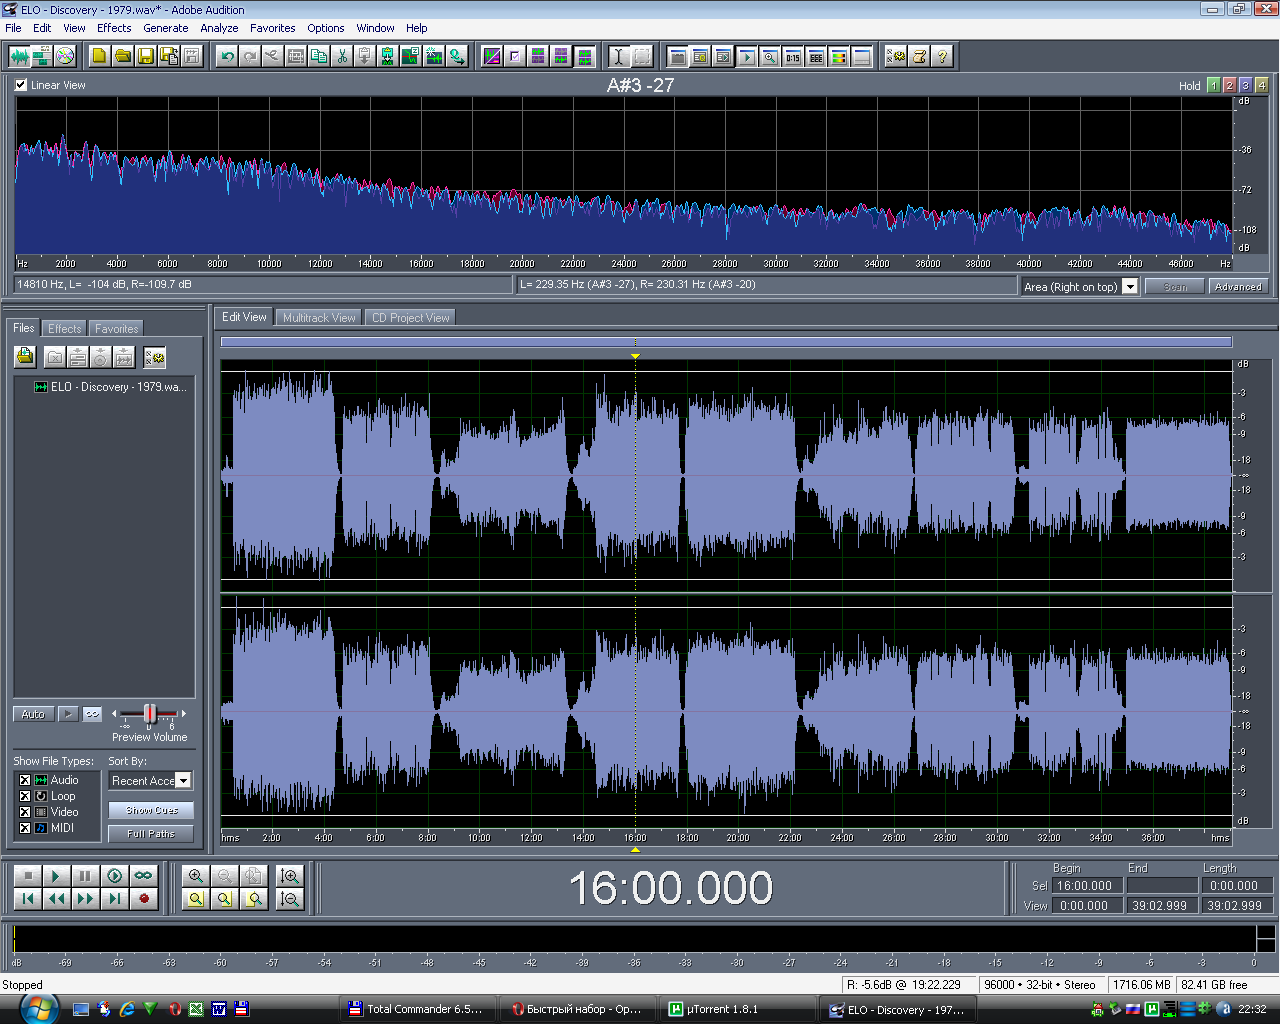The width and height of the screenshot is (1280, 1024).
Task: Uncheck the Linear View checkbox
Action: point(21,85)
